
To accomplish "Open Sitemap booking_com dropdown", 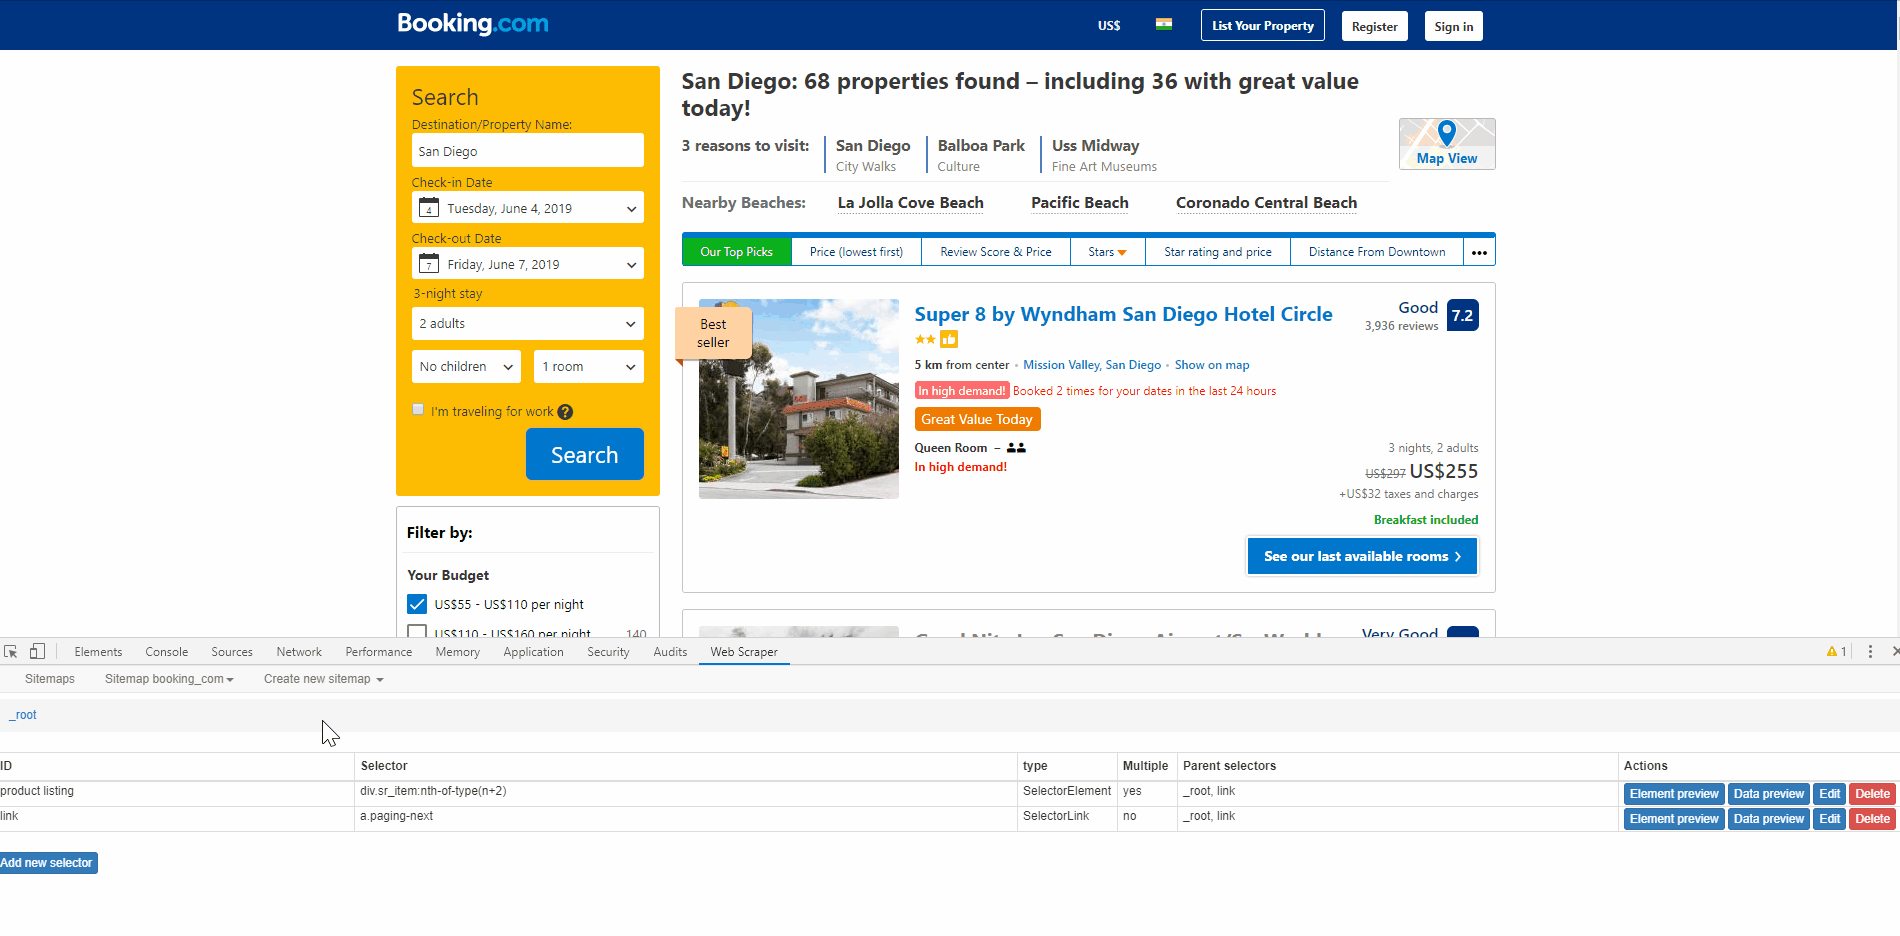I will 169,679.
